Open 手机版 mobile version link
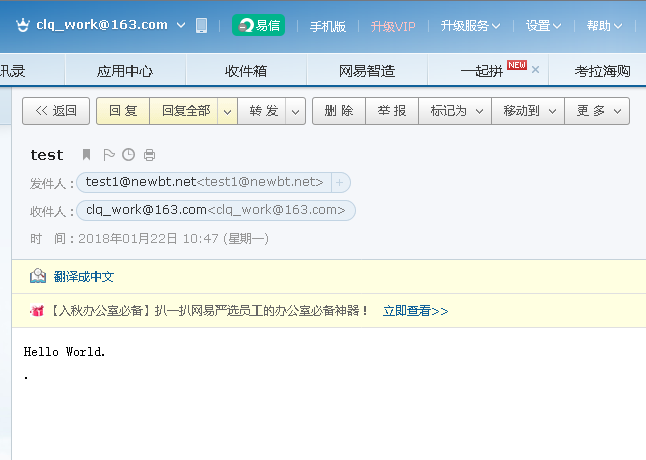Viewport: 646px width, 460px height. point(328,26)
